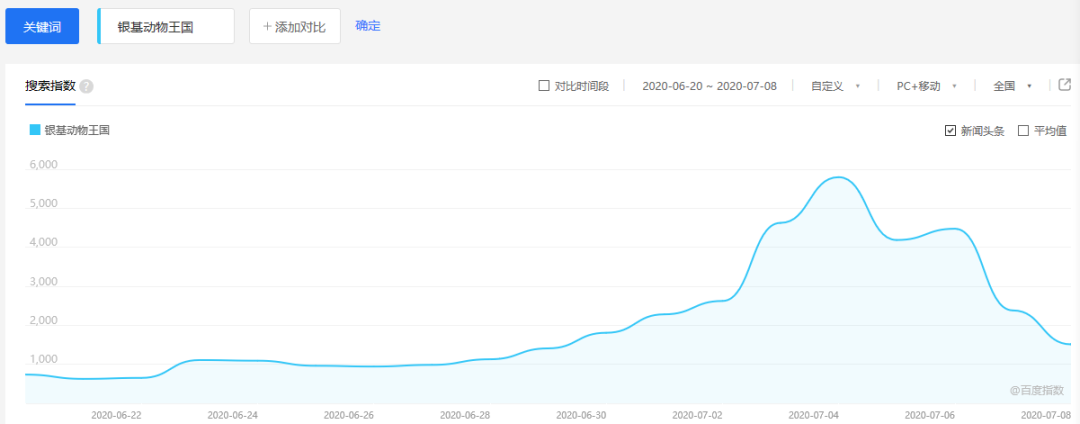The width and height of the screenshot is (1080, 424).
Task: Click the 4,000 y-axis value
Action: (x=43, y=243)
